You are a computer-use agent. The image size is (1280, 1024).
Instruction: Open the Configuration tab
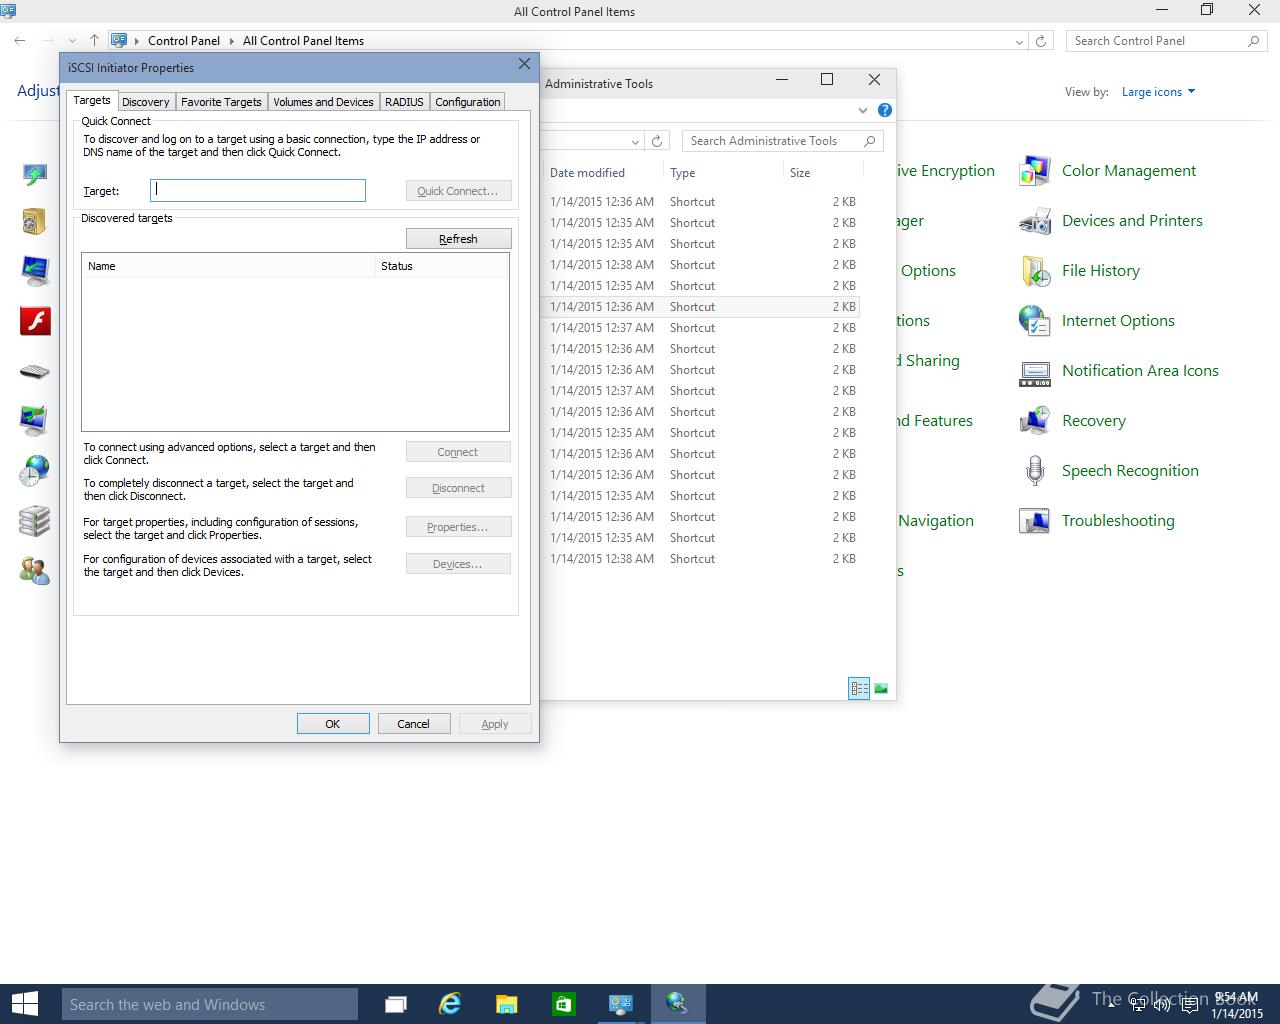click(x=468, y=102)
